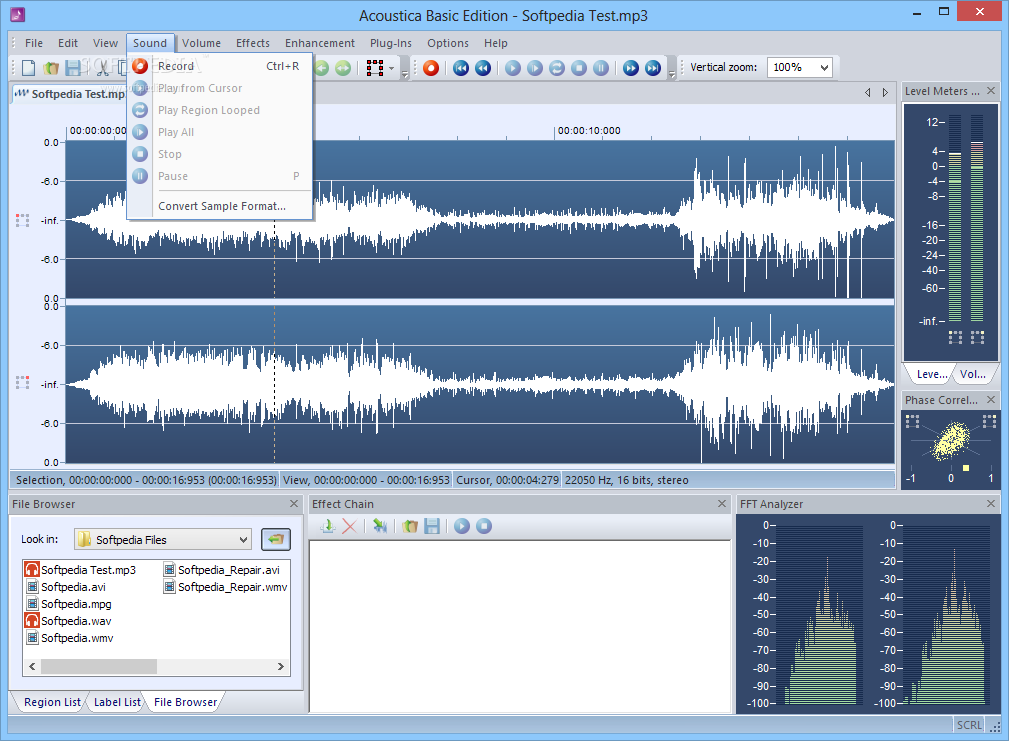Image resolution: width=1009 pixels, height=741 pixels.
Task: Click the add effect icon in Effect Chain
Action: (328, 526)
